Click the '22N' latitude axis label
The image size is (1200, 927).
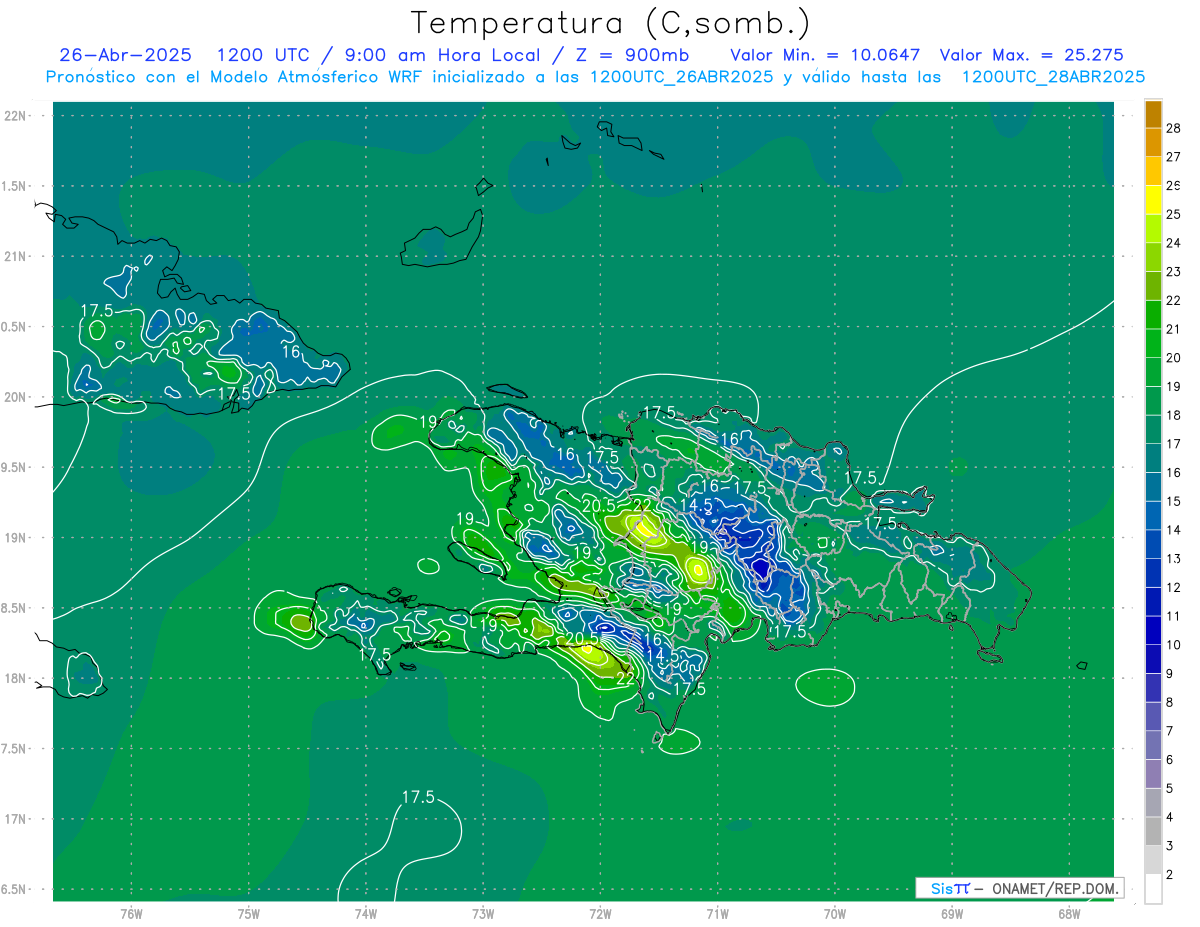15,115
